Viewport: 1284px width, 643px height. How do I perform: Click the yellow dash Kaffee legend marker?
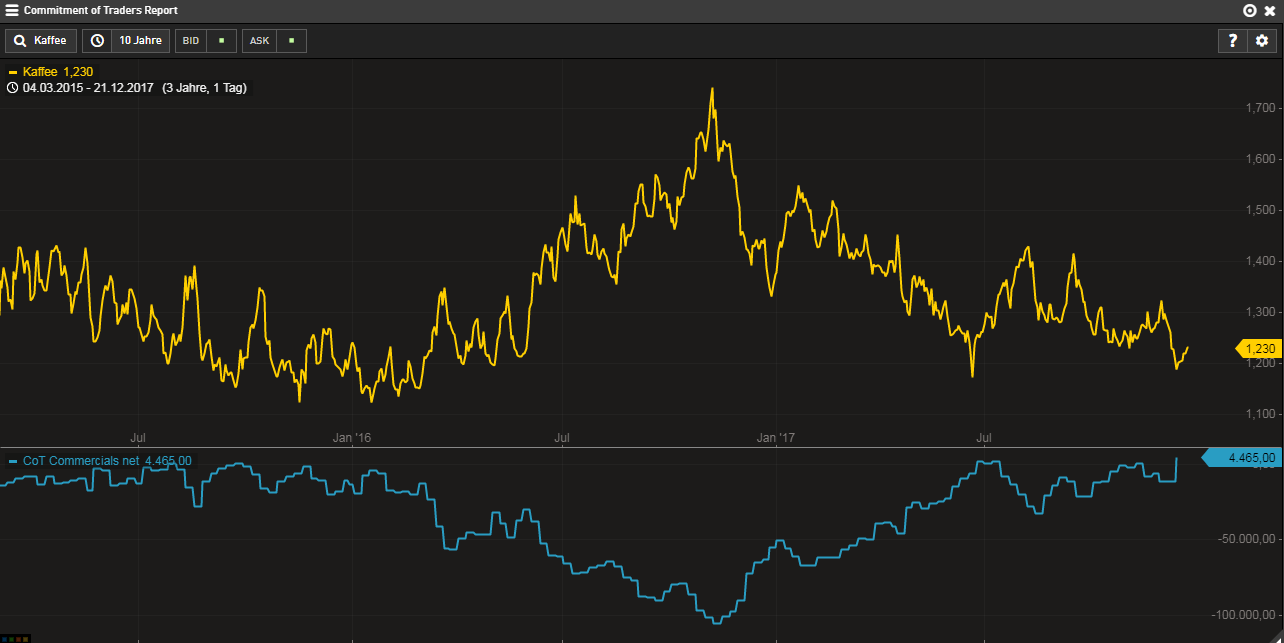(x=13, y=72)
